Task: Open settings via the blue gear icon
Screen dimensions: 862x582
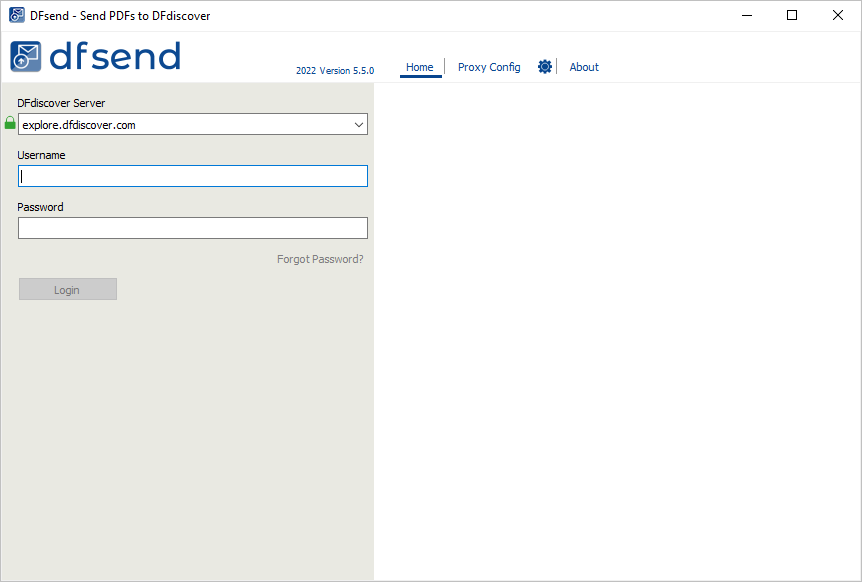Action: point(545,66)
